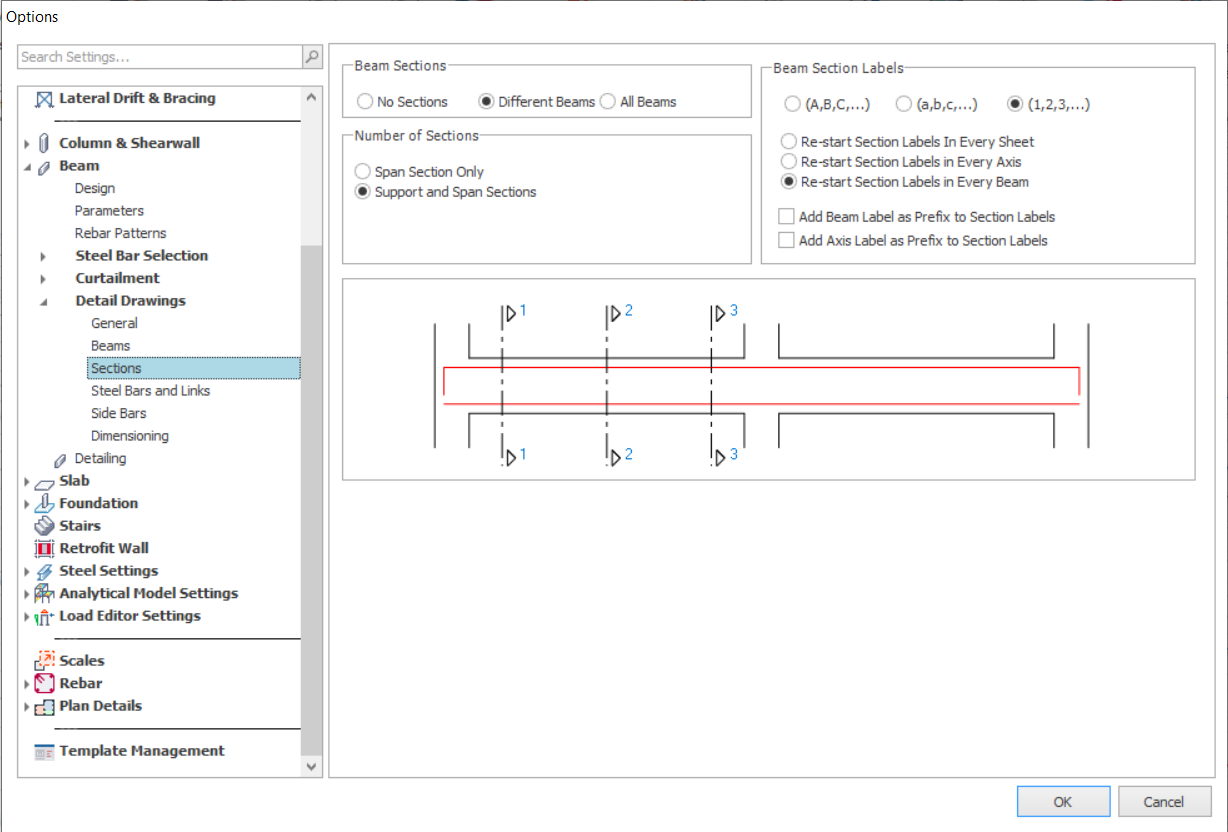
Task: Click the Stairs icon in the tree
Action: [44, 526]
